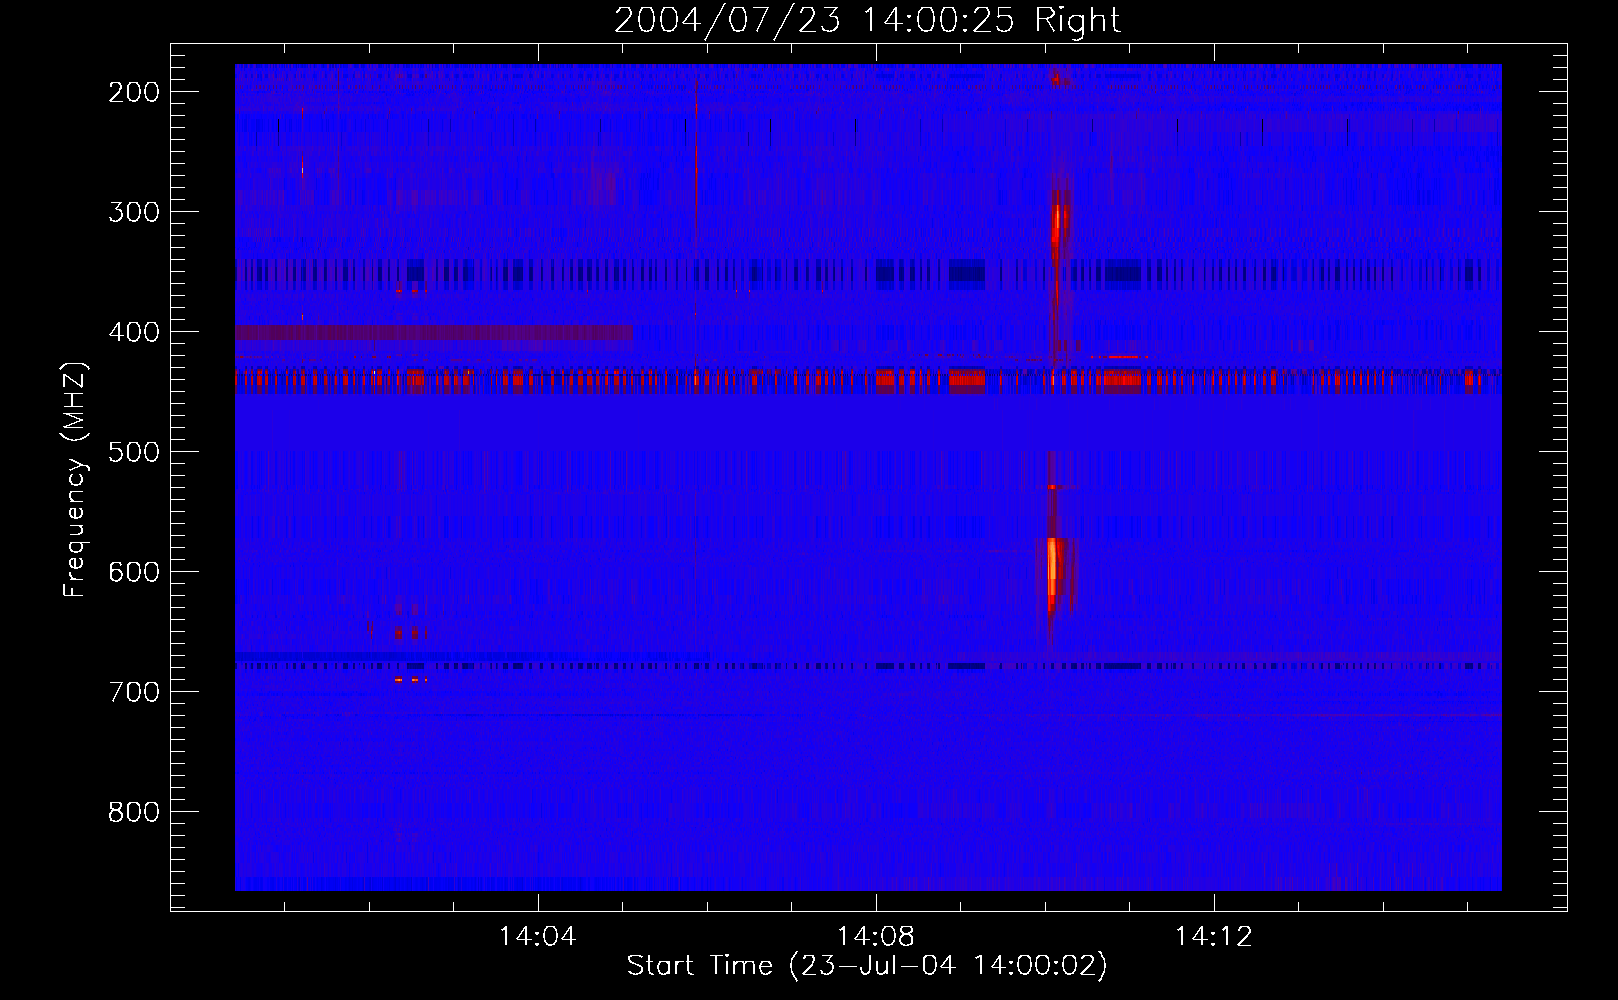The image size is (1618, 1000).
Task: Click the "Frequency (MHZ)" axis label
Action: pyautogui.click(x=75, y=479)
